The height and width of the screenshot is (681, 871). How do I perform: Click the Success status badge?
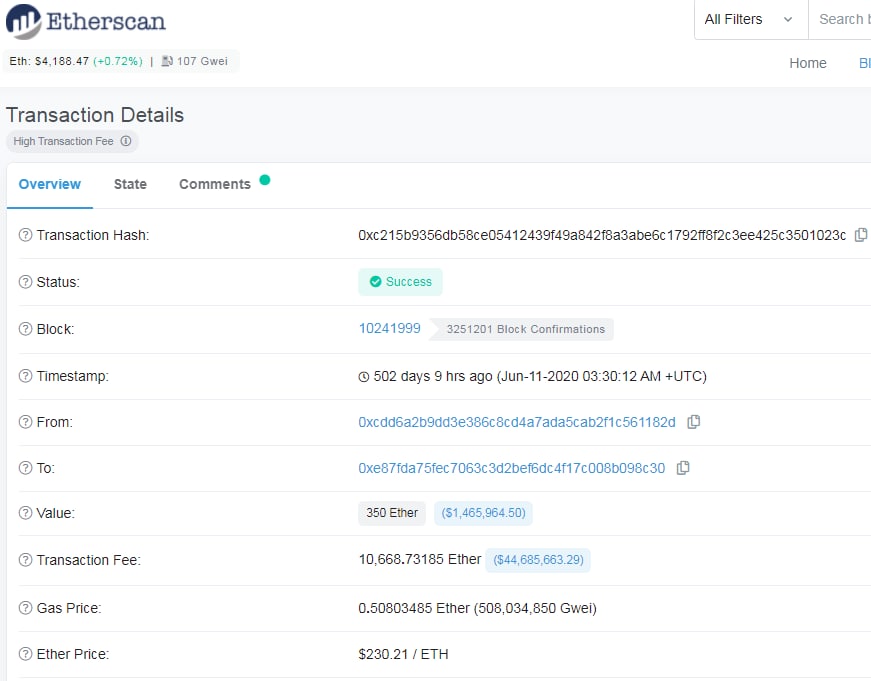(400, 282)
